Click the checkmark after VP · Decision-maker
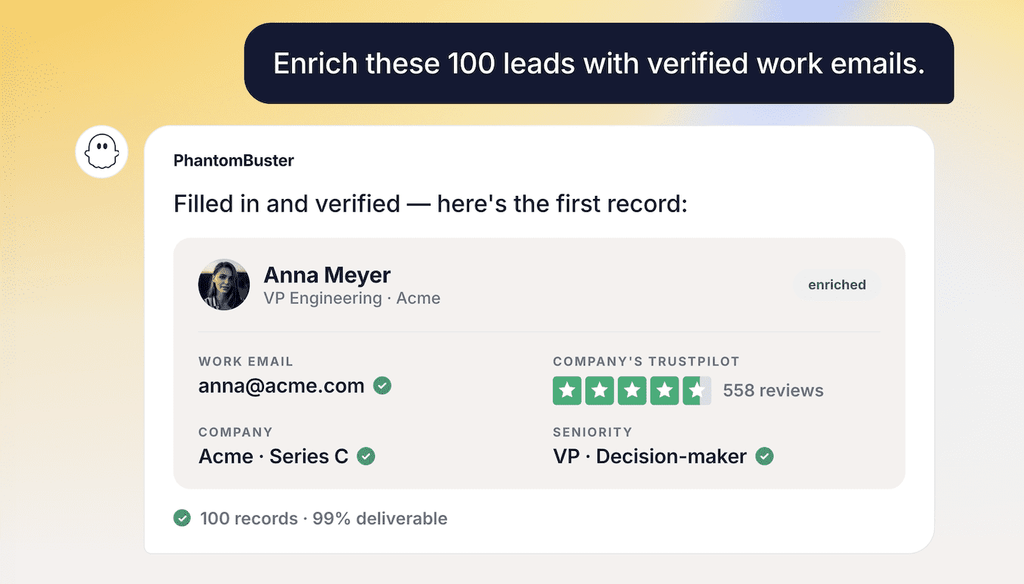This screenshot has width=1024, height=584. [765, 456]
